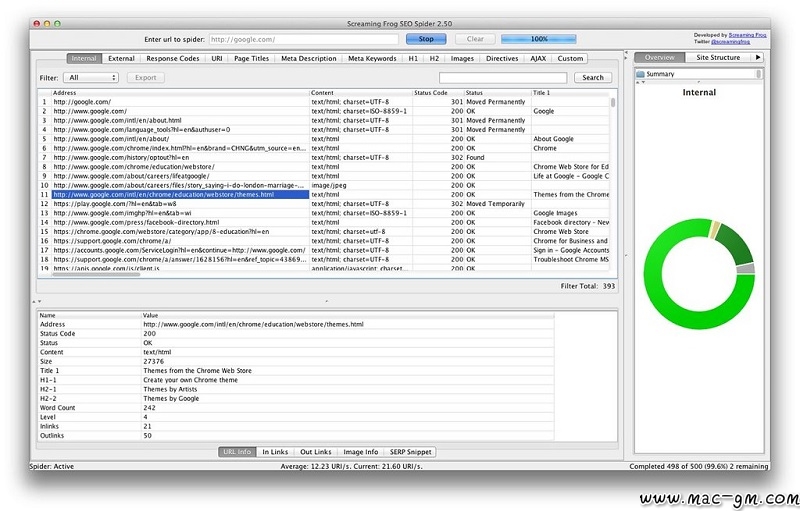Screen dimensions: 800x511
Task: Select the language_tools?hl=en&authuser=0 row
Action: coord(323,130)
